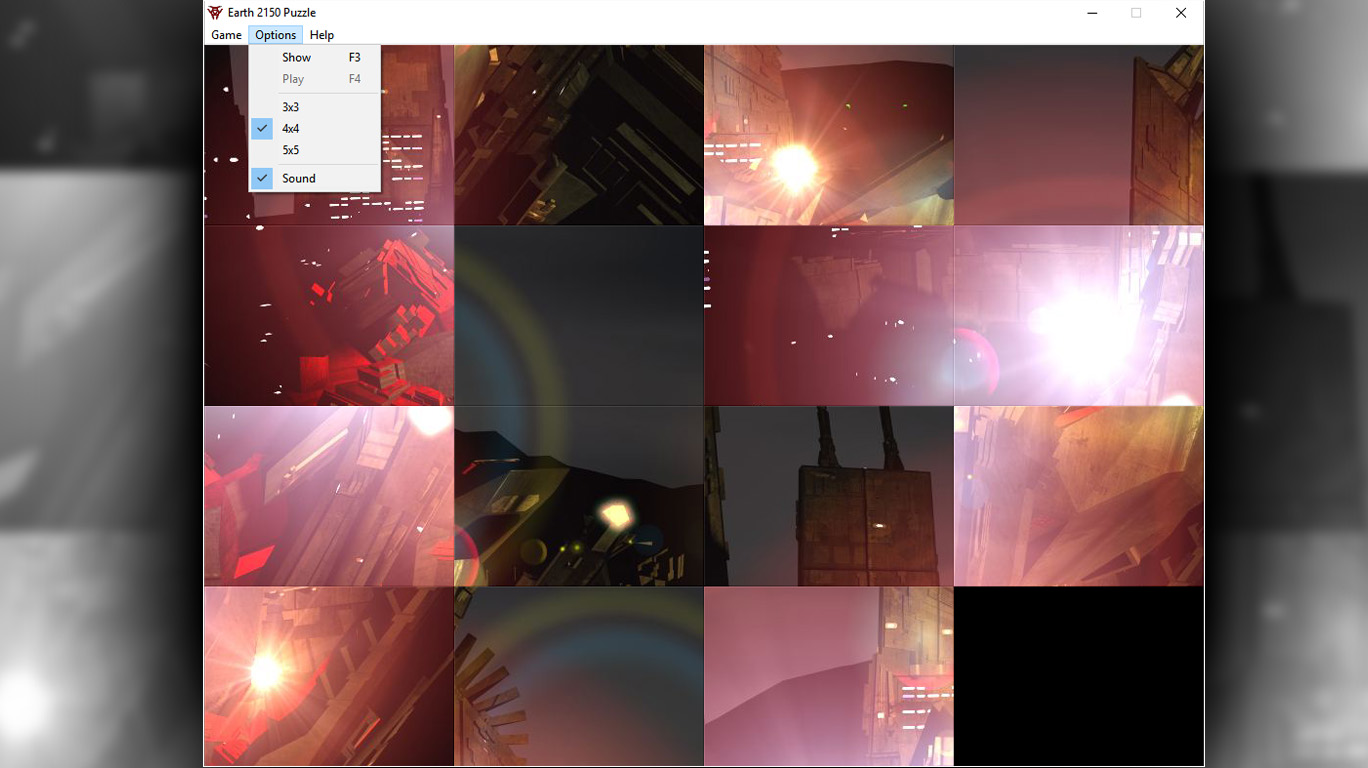Screen dimensions: 1368x768
Task: Click the Options menu label
Action: pyautogui.click(x=275, y=34)
